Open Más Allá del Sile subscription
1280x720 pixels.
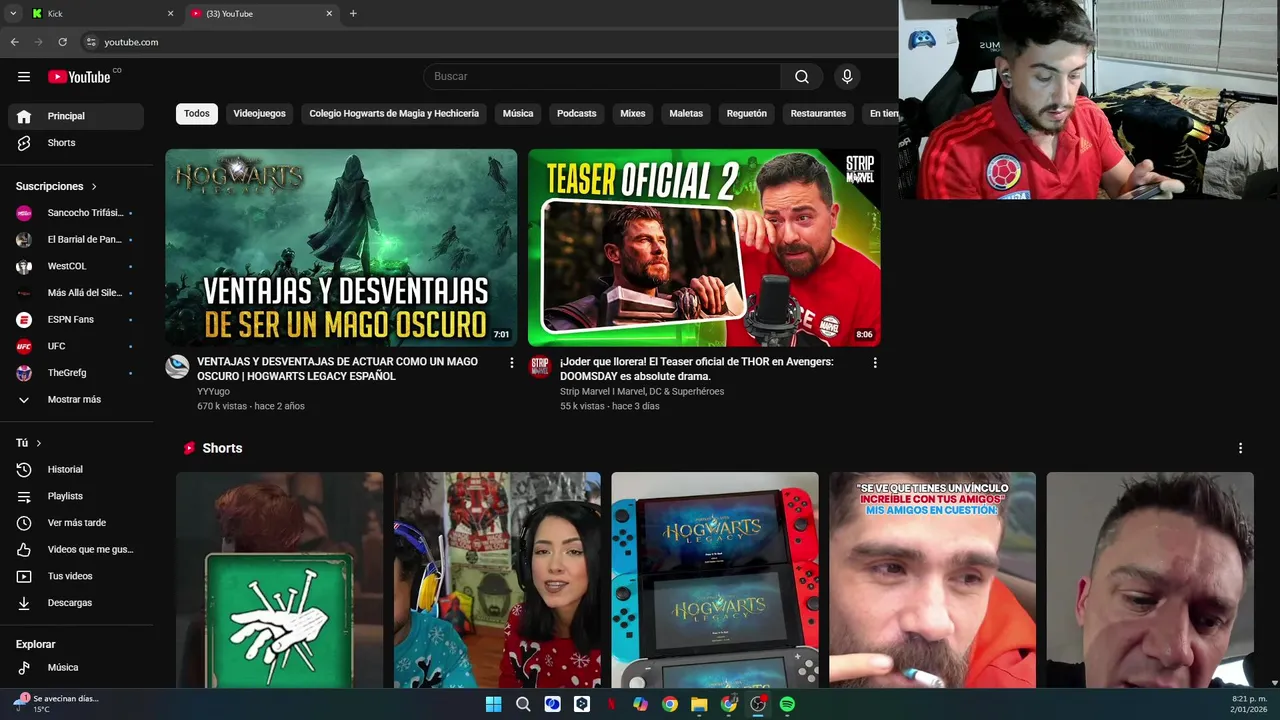click(x=76, y=293)
